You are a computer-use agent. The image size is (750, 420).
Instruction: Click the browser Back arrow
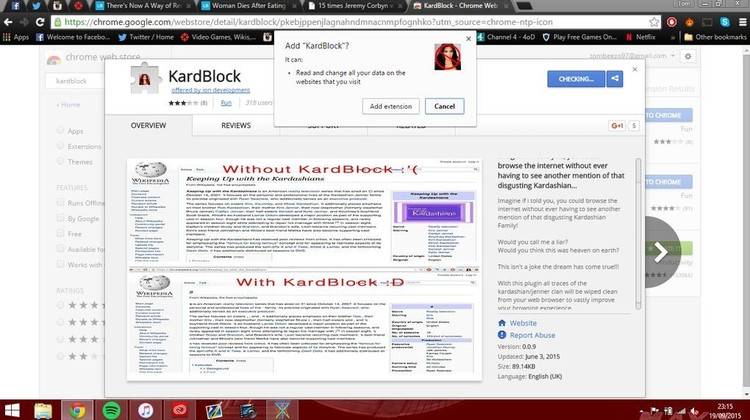[8, 22]
